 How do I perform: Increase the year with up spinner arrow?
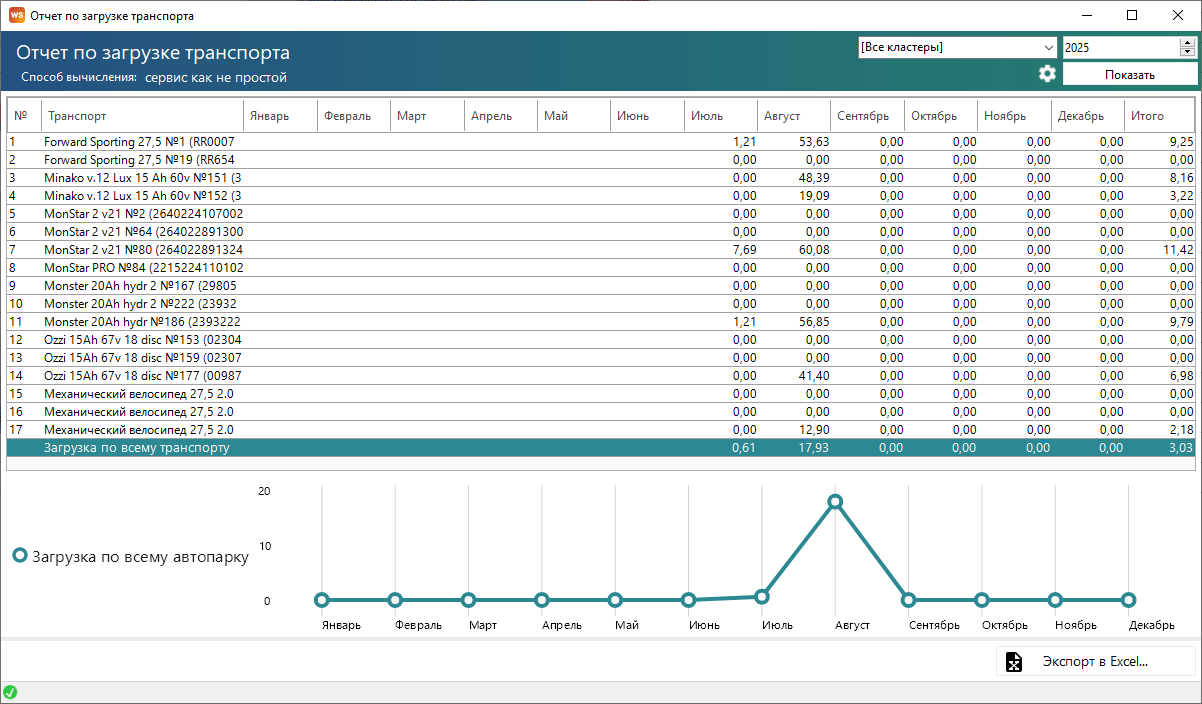(x=1187, y=42)
